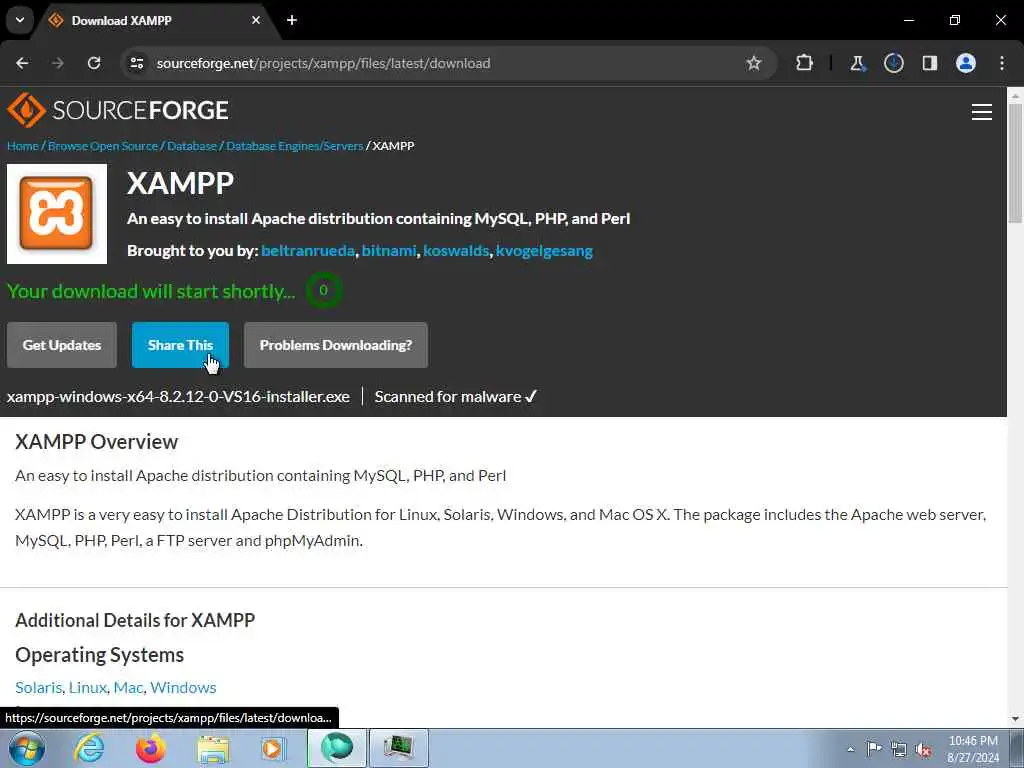Click the active browser taskbar icon
This screenshot has height=768, width=1024.
pos(337,748)
